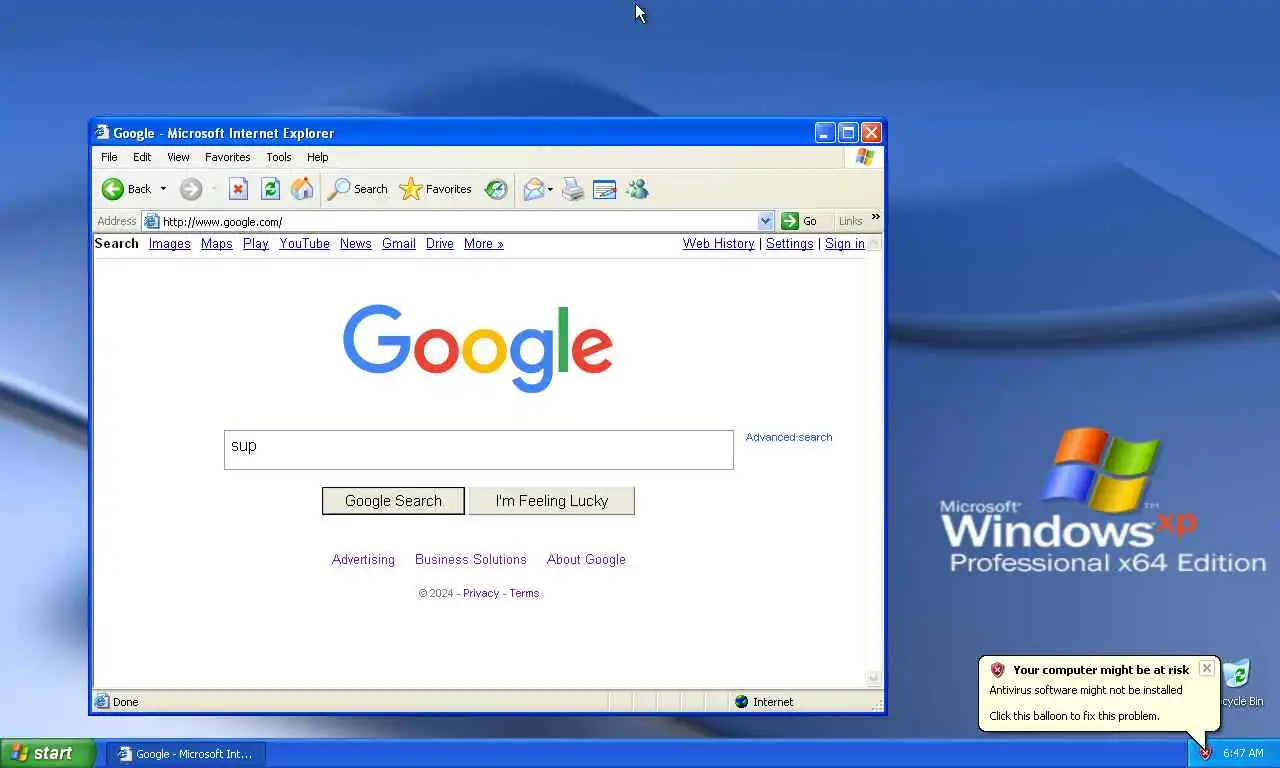Viewport: 1280px width, 768px height.
Task: Open the Maps link
Action: coord(217,243)
